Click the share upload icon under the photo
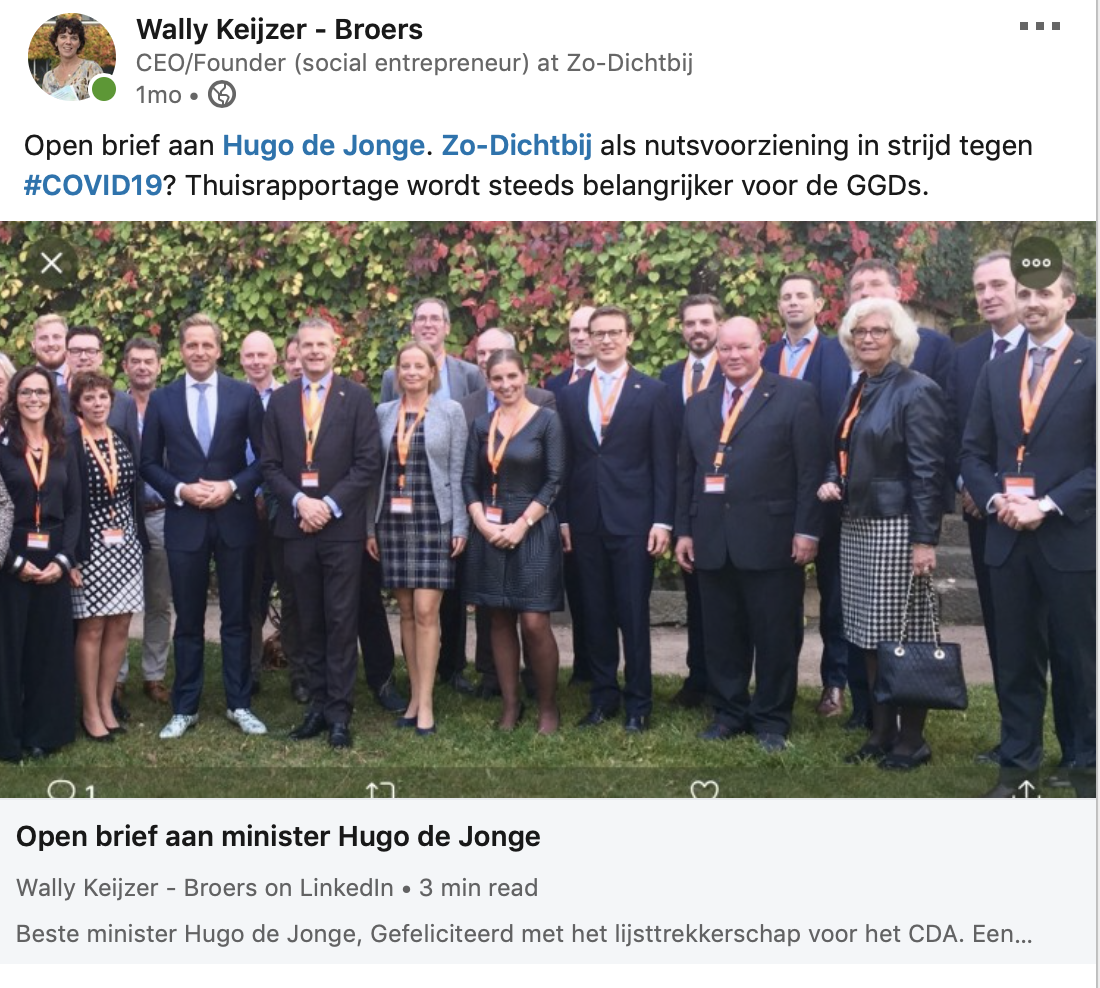The width and height of the screenshot is (1100, 988). click(x=1026, y=789)
